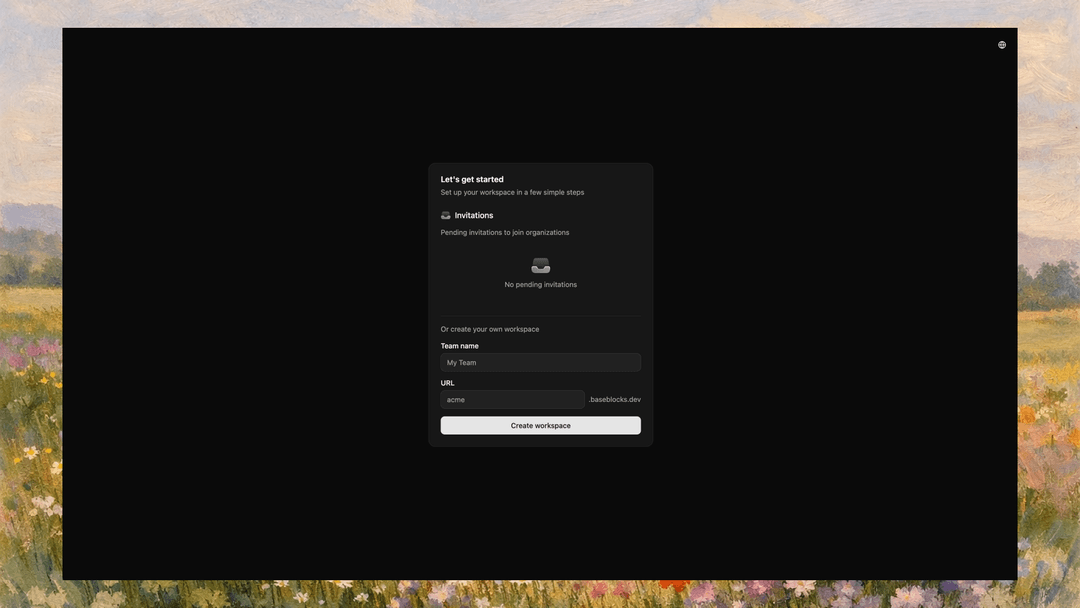This screenshot has height=608, width=1080.
Task: Click 'Pending invitations to join organizations' description
Action: click(505, 232)
